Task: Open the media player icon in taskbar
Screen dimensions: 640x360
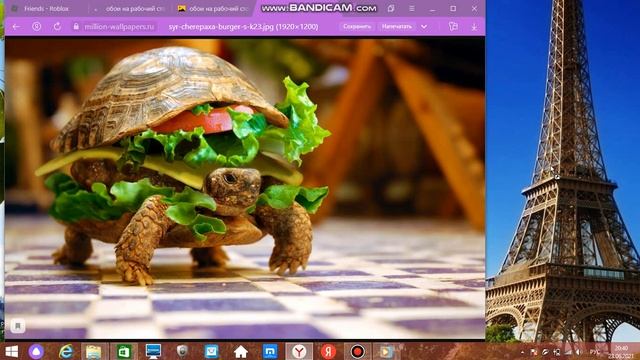Action: tap(385, 351)
